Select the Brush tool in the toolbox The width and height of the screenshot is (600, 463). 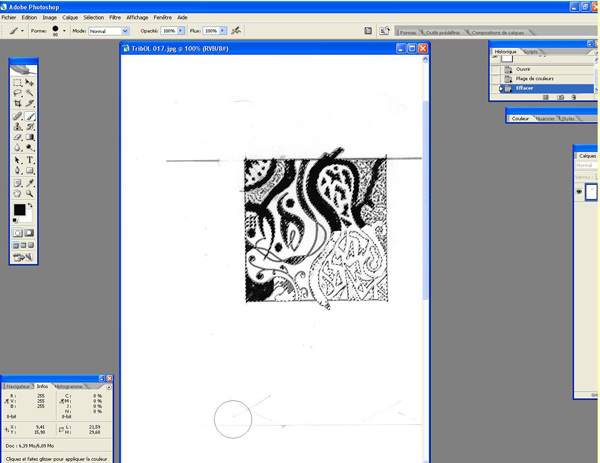click(x=29, y=116)
